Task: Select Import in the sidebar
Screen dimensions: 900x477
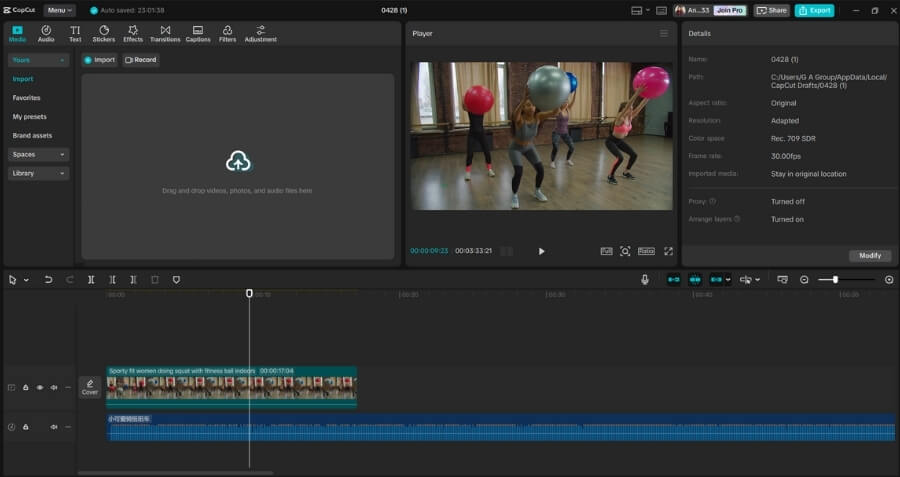Action: click(23, 79)
